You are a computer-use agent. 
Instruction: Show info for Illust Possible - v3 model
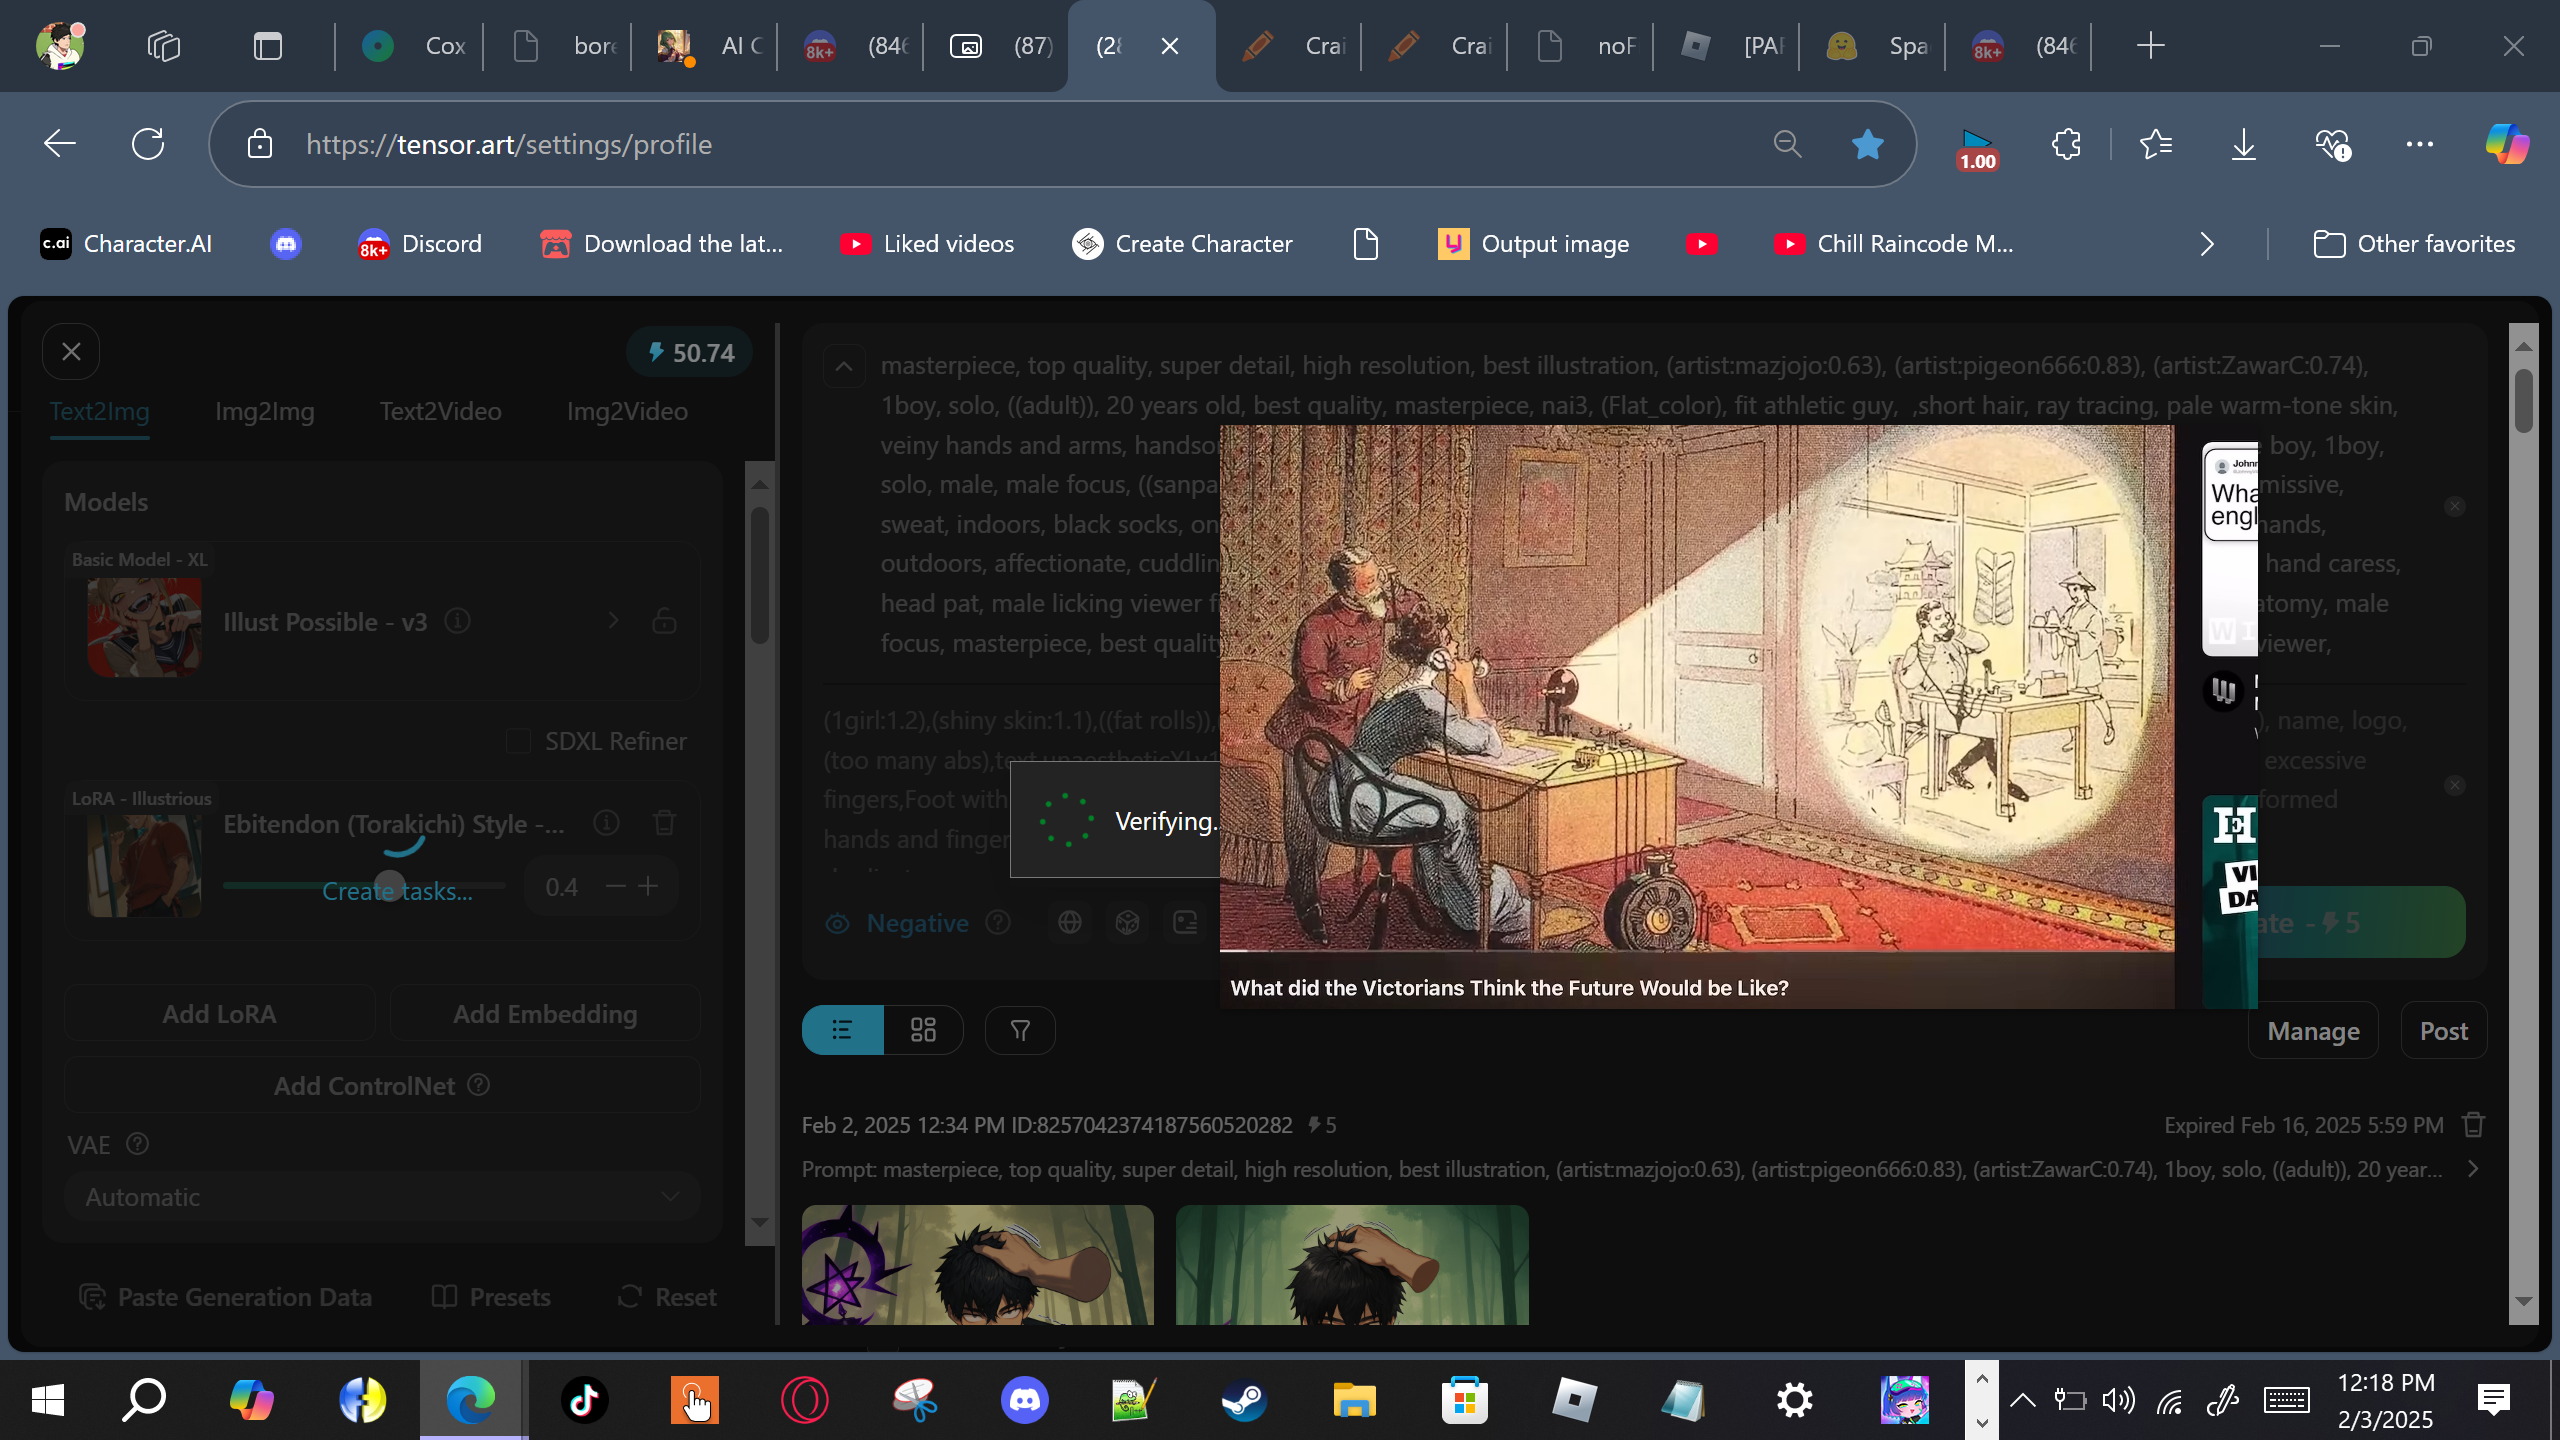(458, 622)
